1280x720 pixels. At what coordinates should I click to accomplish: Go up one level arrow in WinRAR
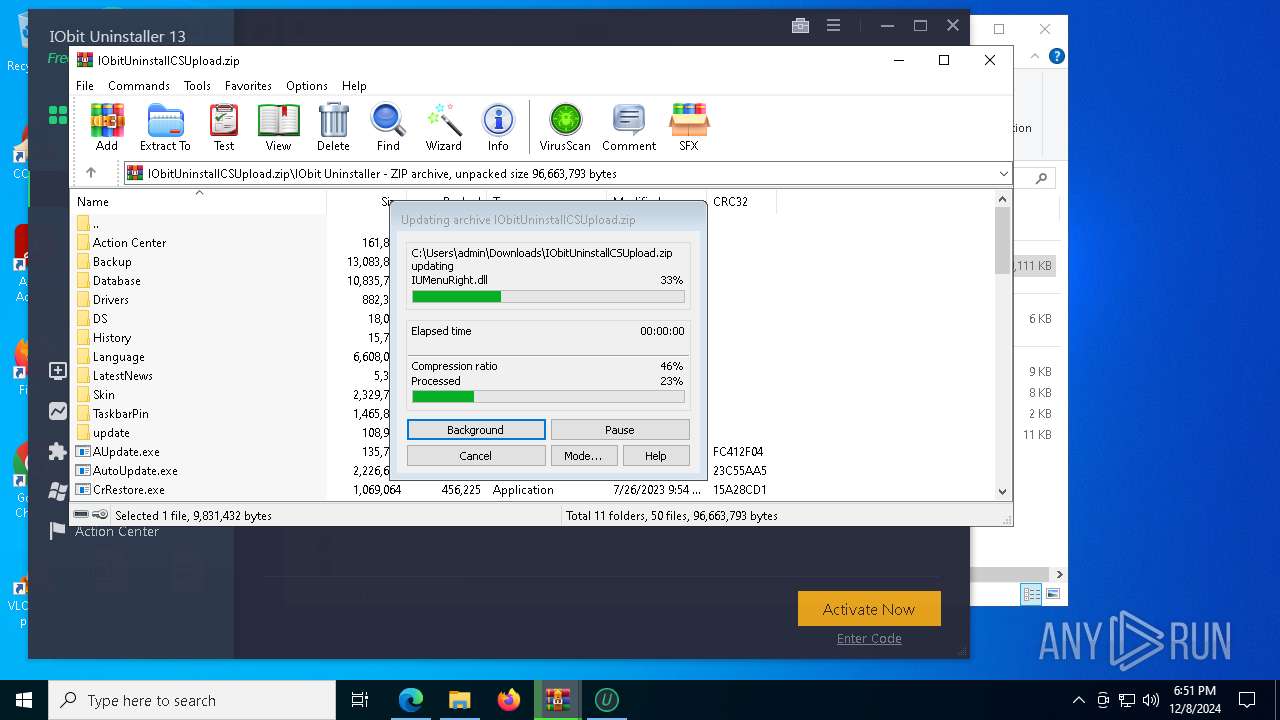tap(90, 173)
